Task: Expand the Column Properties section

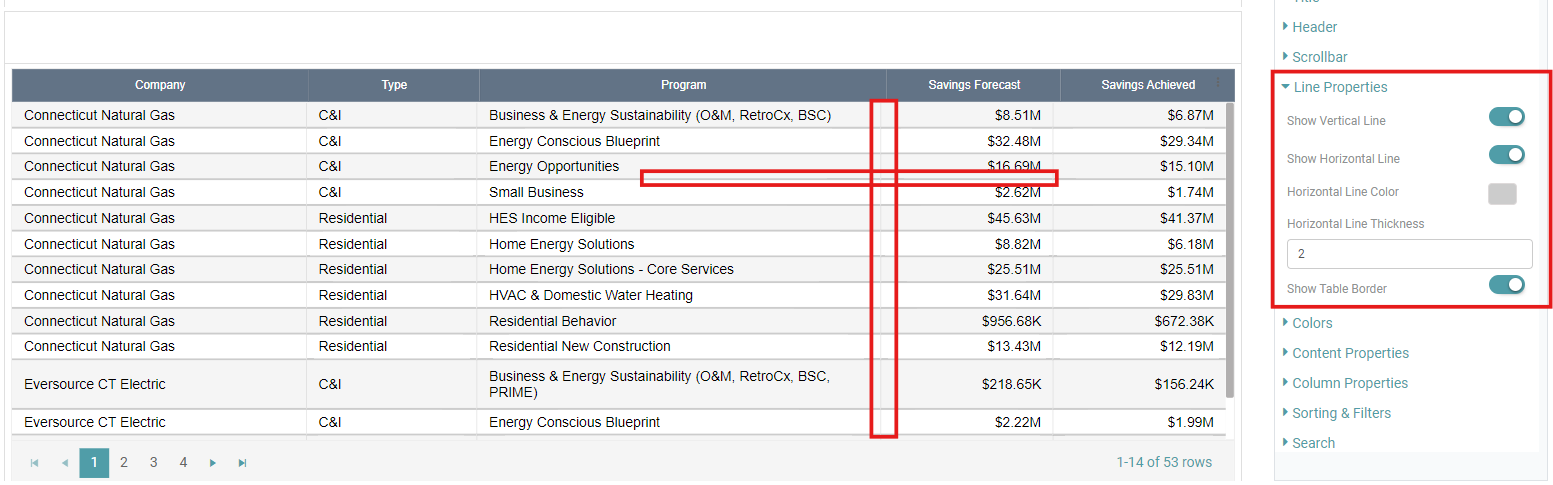Action: point(1349,383)
